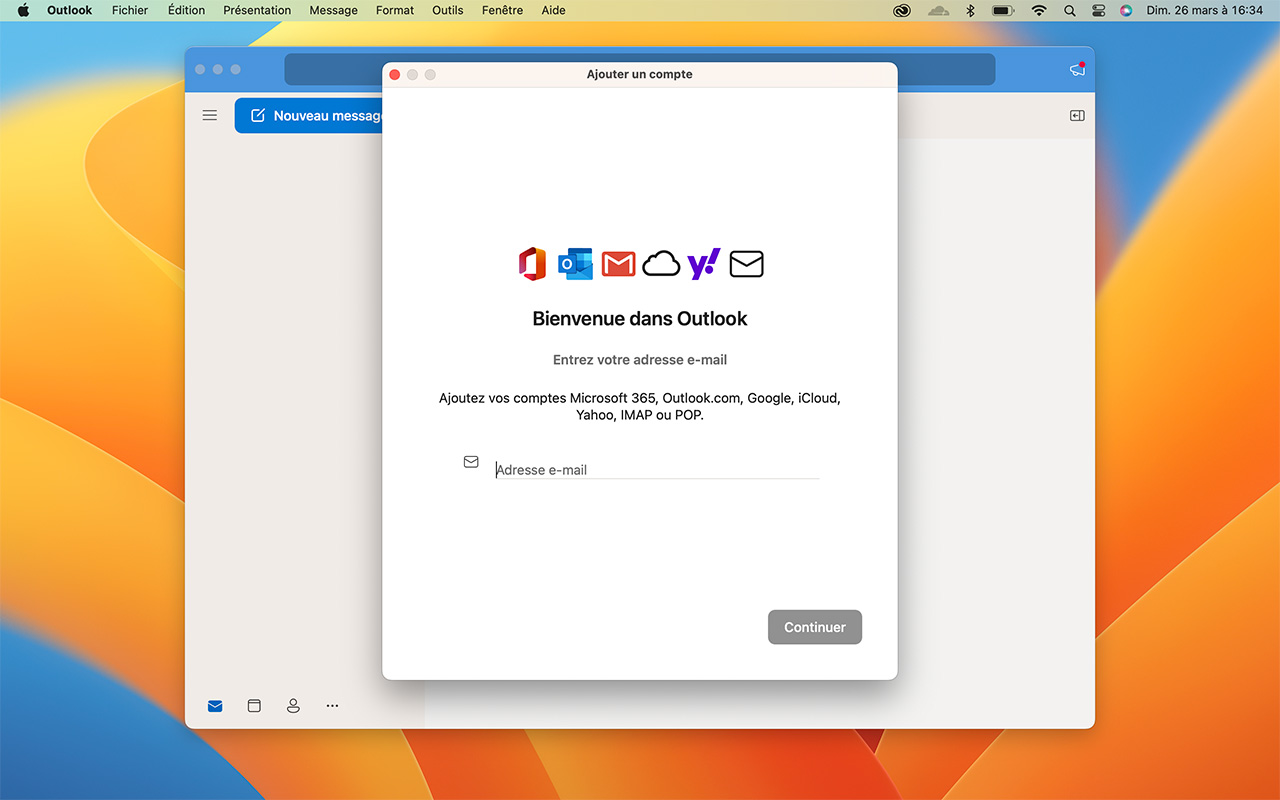Image resolution: width=1280 pixels, height=800 pixels.
Task: Click the Outlook search bar behind the dialog
Action: click(x=640, y=69)
